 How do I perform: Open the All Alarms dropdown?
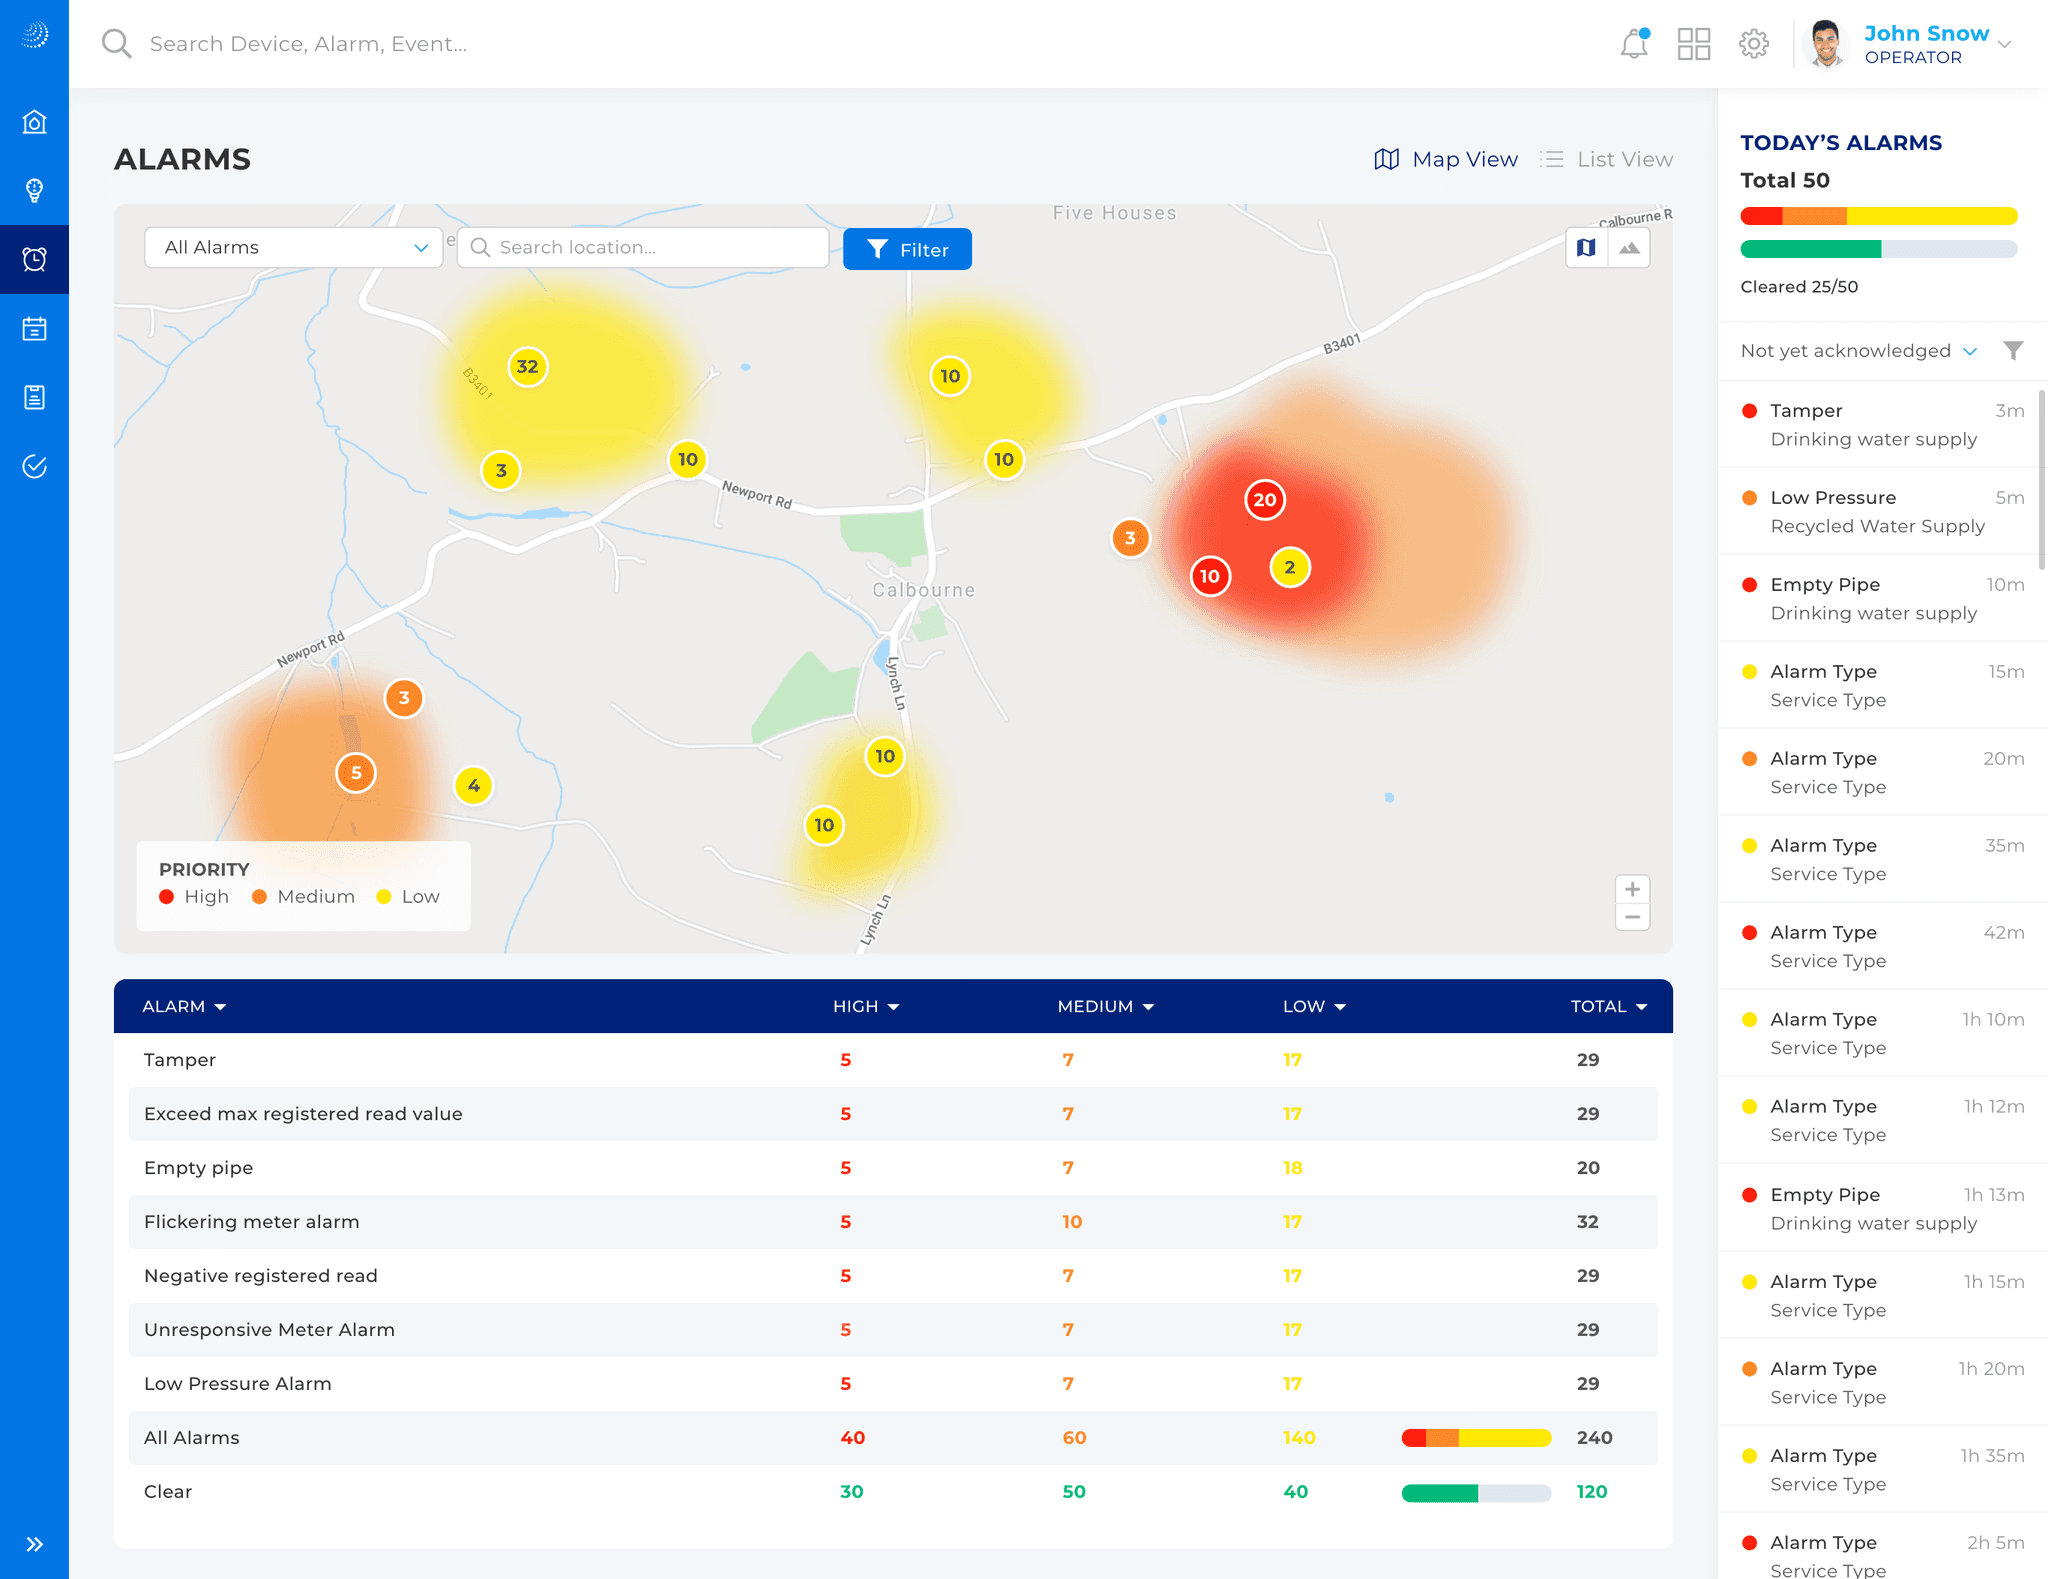(294, 247)
